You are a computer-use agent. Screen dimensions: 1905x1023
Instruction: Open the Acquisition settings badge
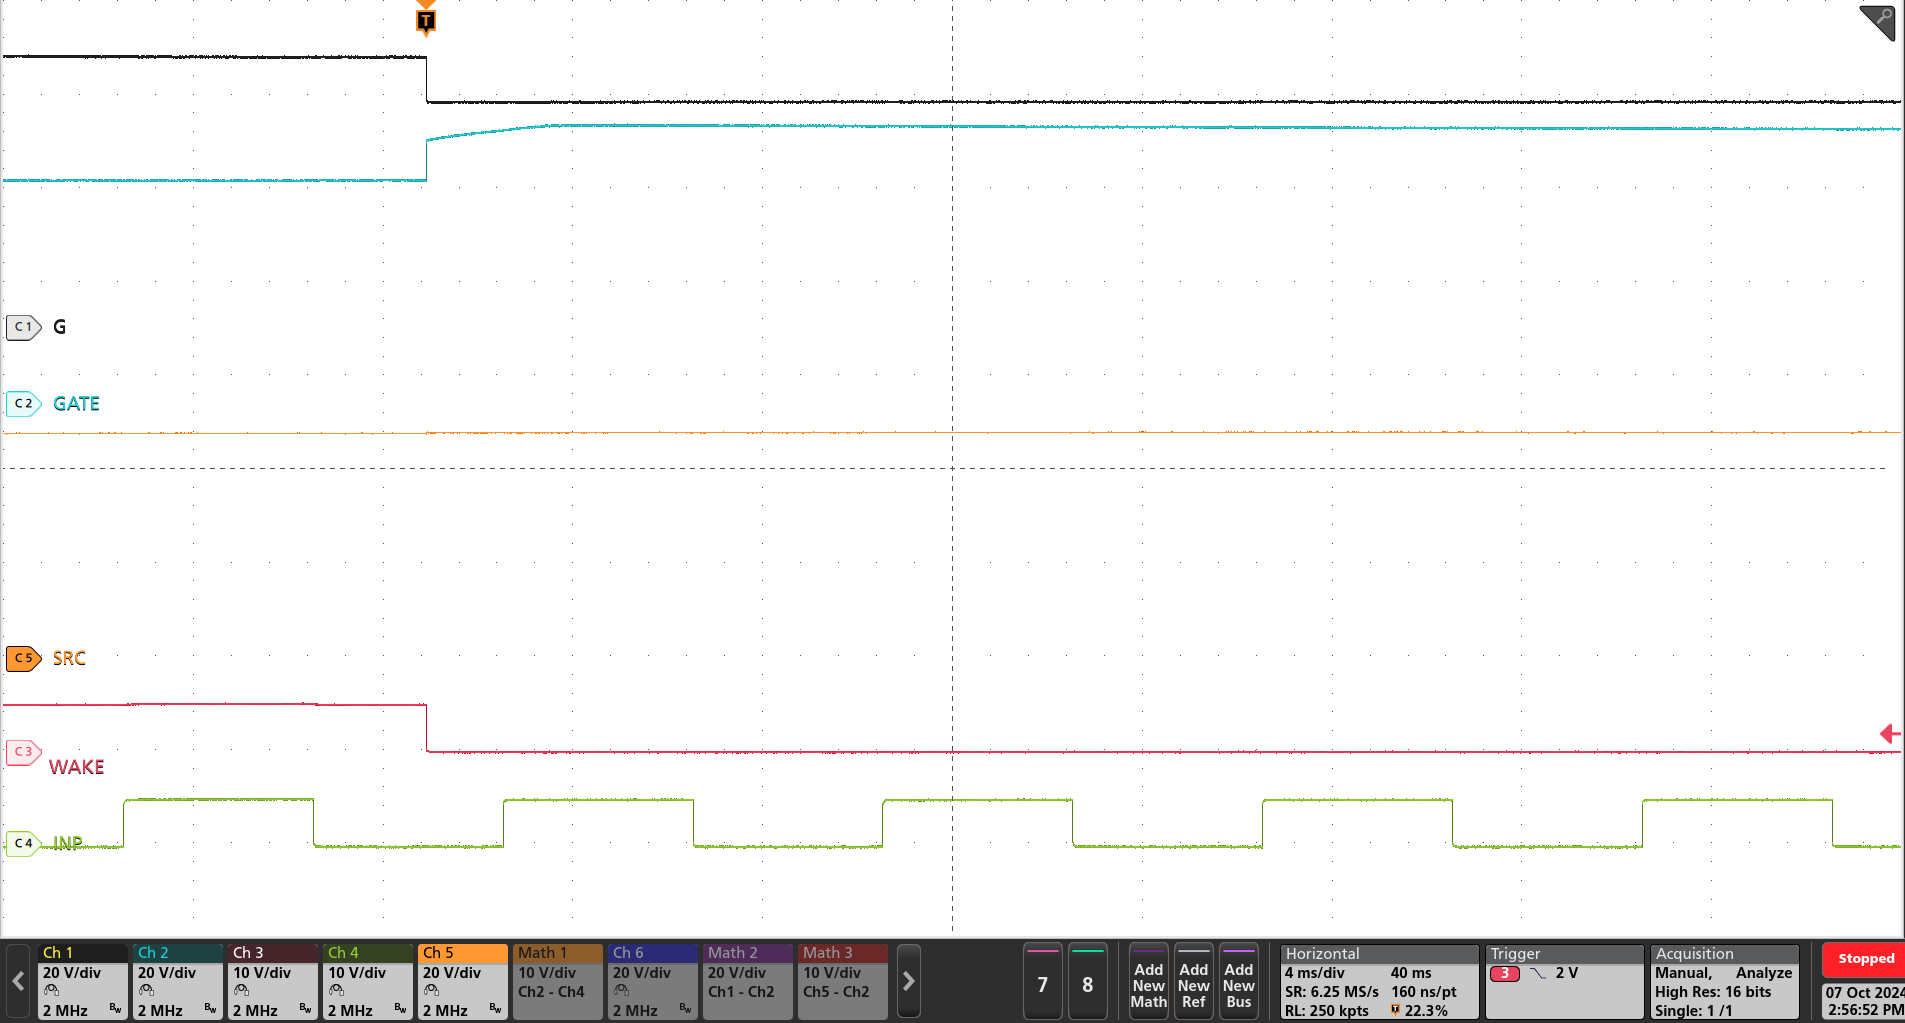tap(1725, 981)
